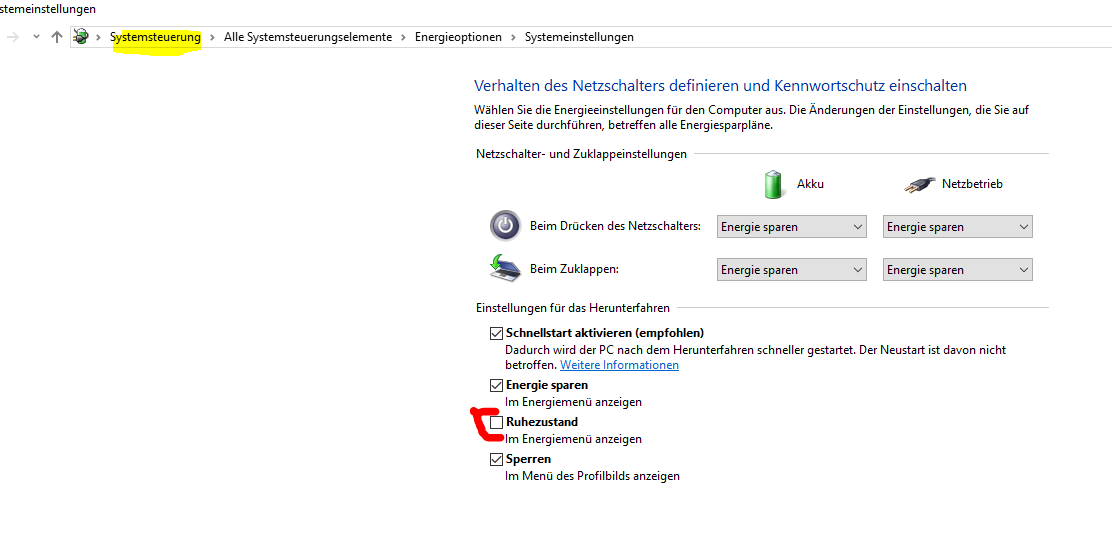Select Systemeinstellungen breadcrumb
The width and height of the screenshot is (1112, 548).
pyautogui.click(x=579, y=37)
